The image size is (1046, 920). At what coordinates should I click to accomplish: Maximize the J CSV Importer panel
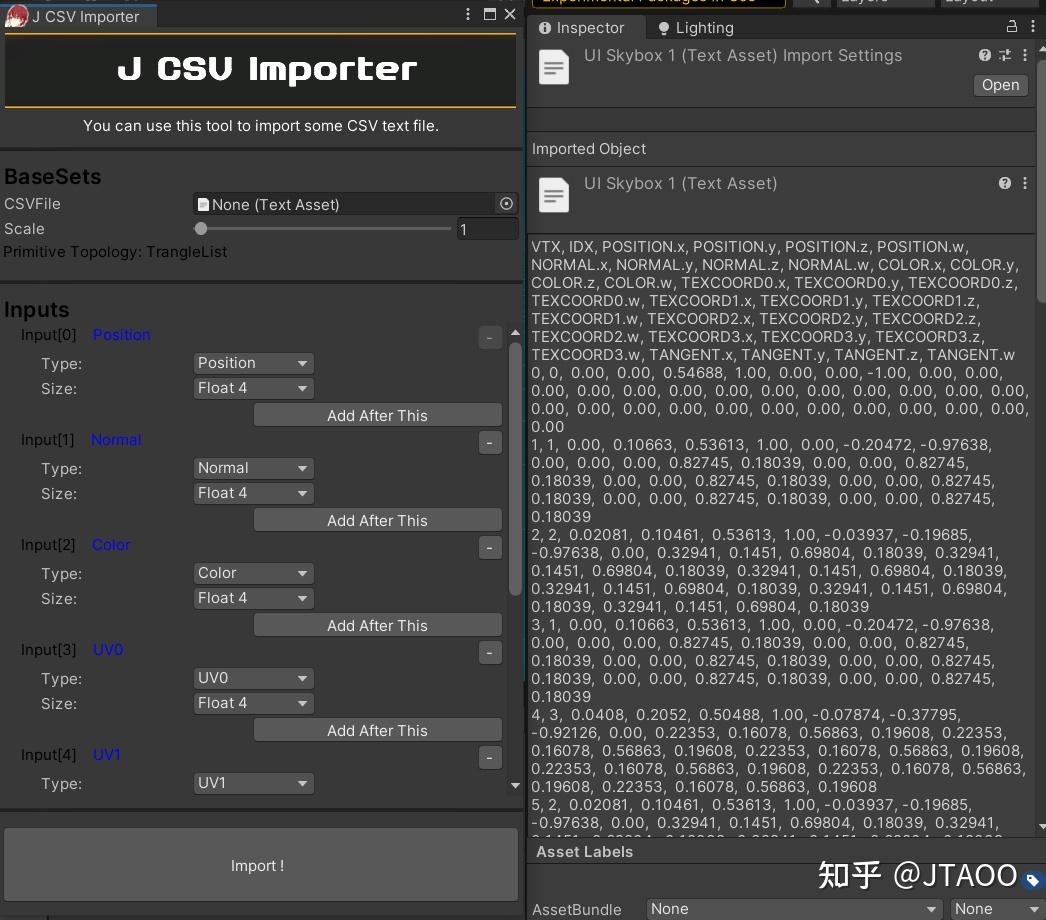click(x=490, y=14)
